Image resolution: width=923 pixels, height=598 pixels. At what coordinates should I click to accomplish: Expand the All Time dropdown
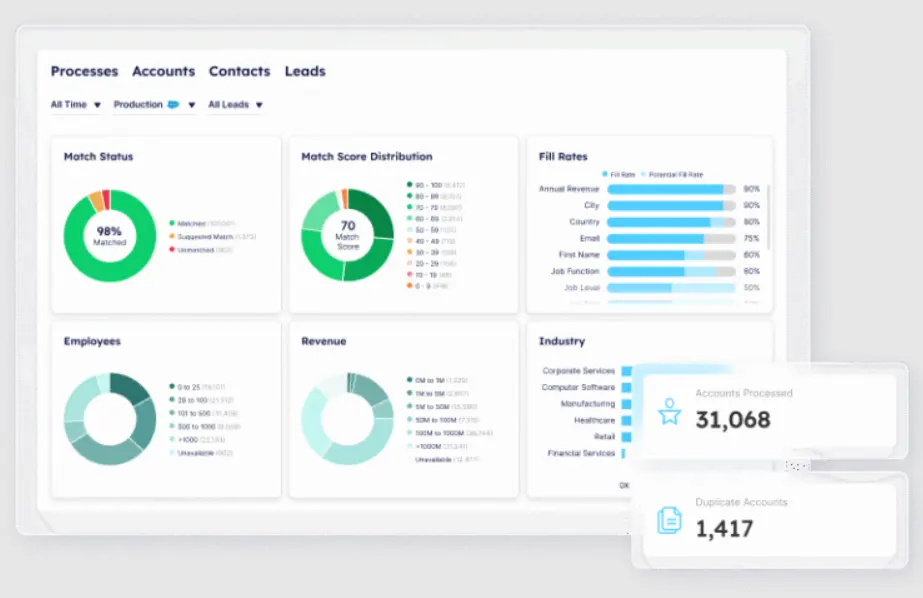tap(76, 105)
